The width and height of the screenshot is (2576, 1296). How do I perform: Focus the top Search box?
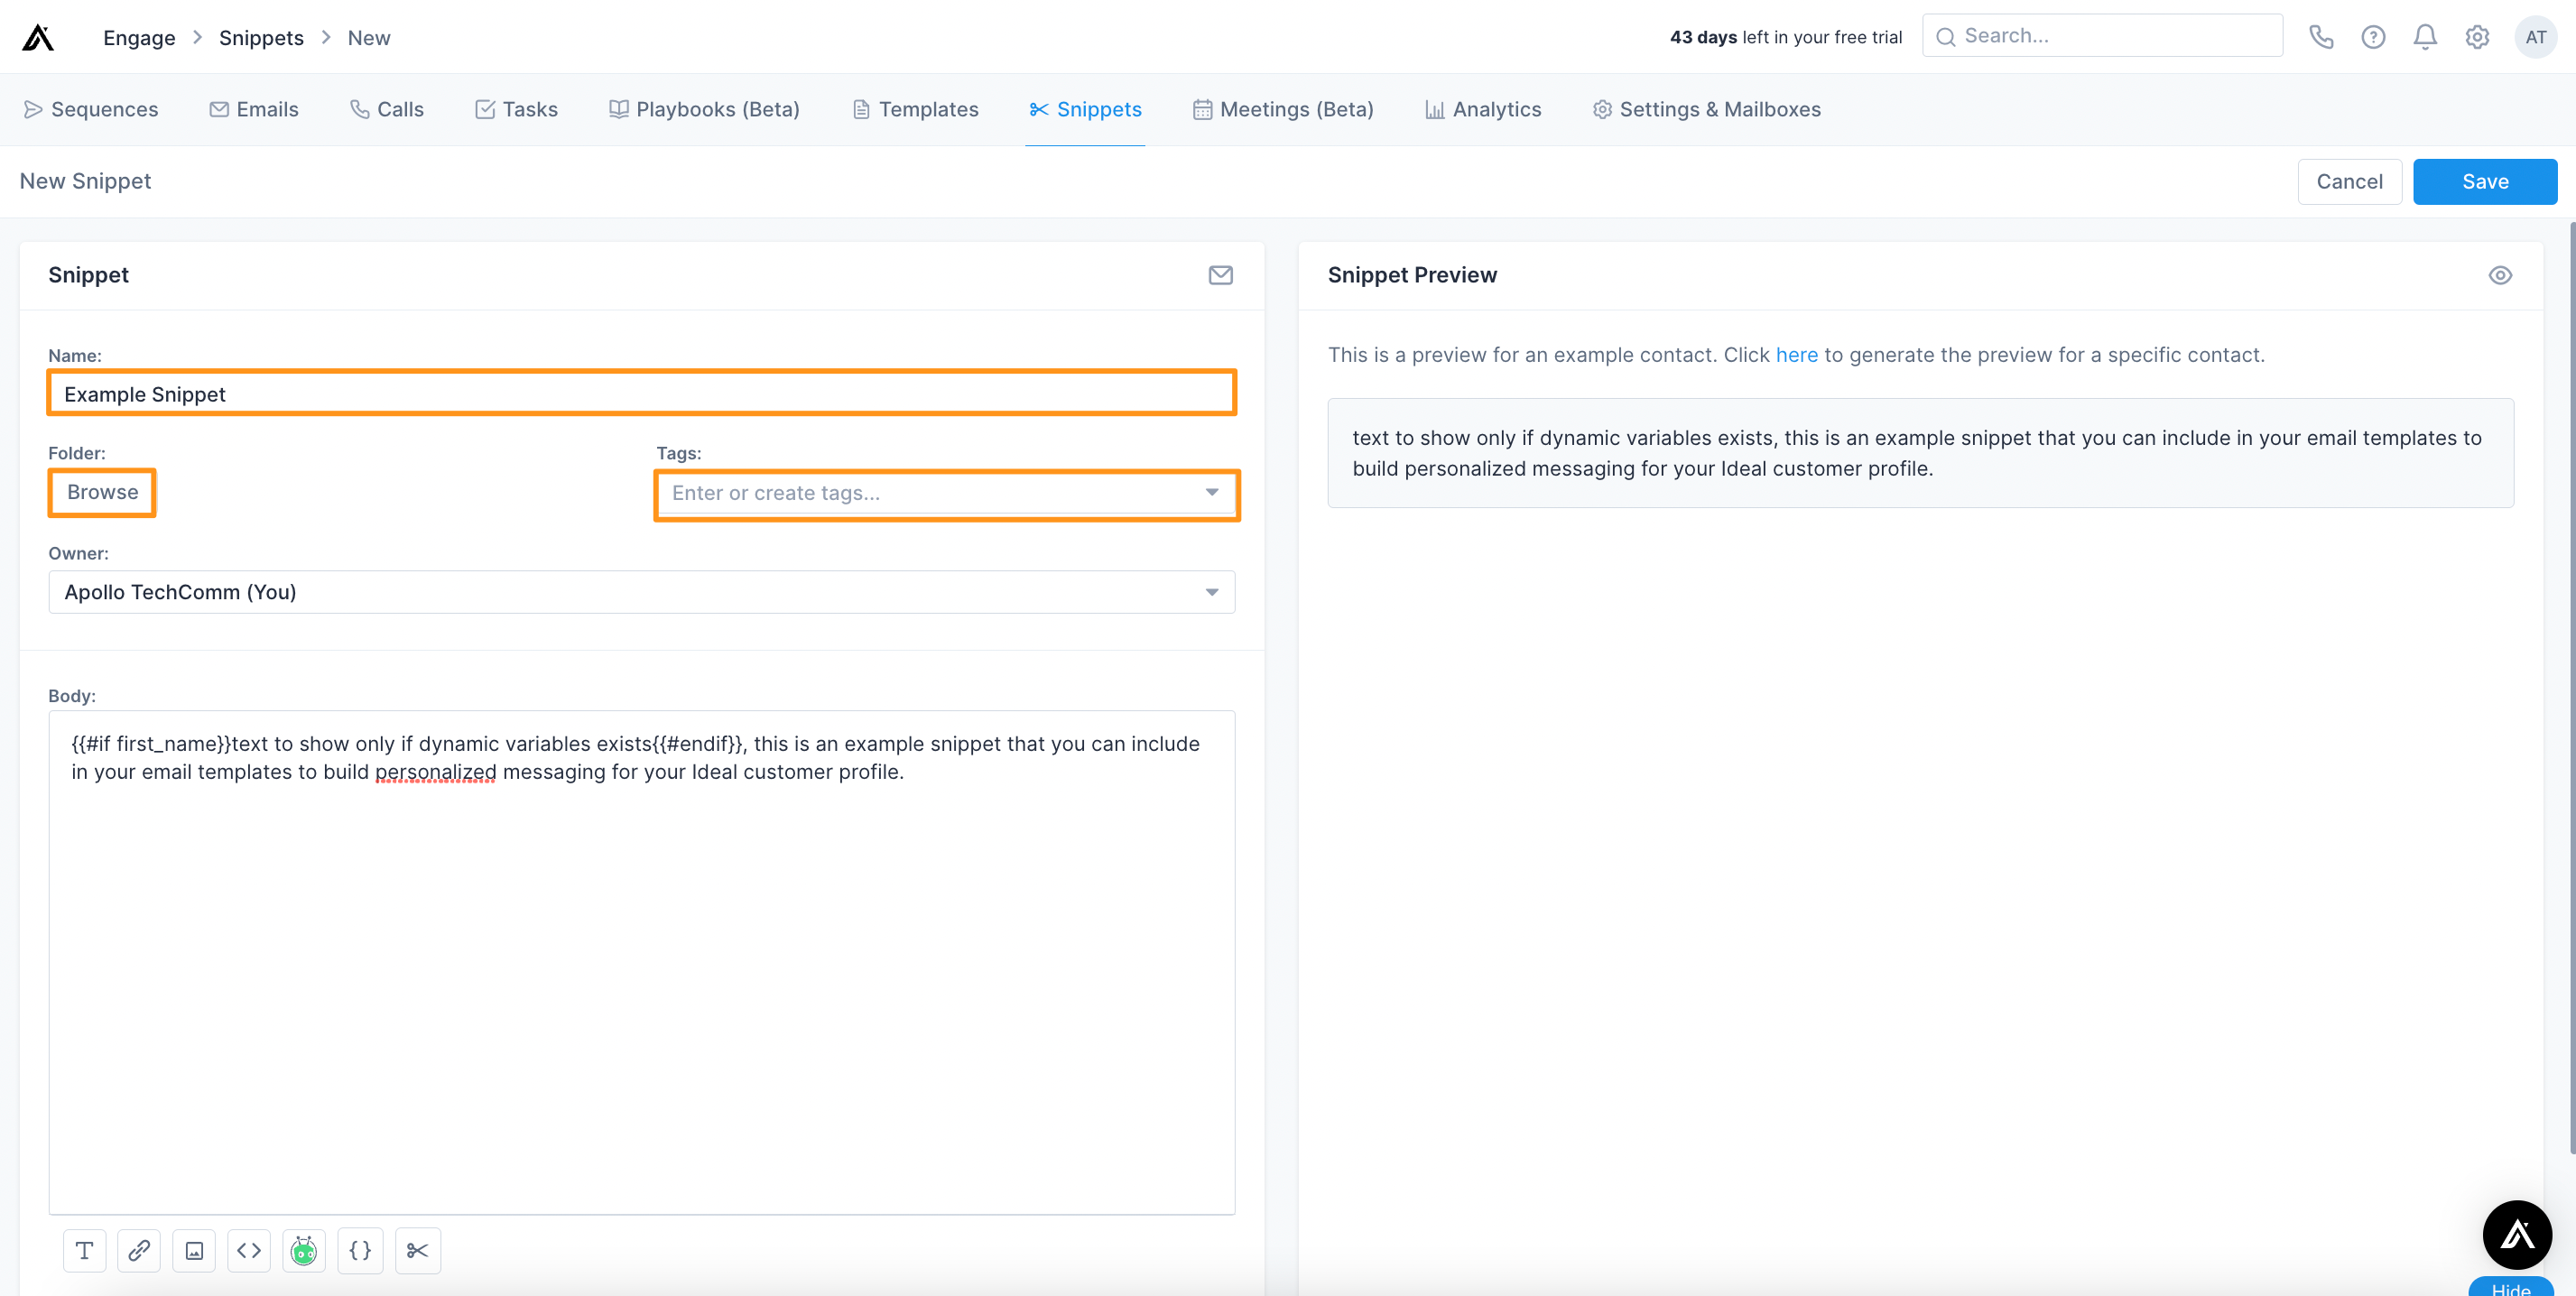coord(2102,36)
